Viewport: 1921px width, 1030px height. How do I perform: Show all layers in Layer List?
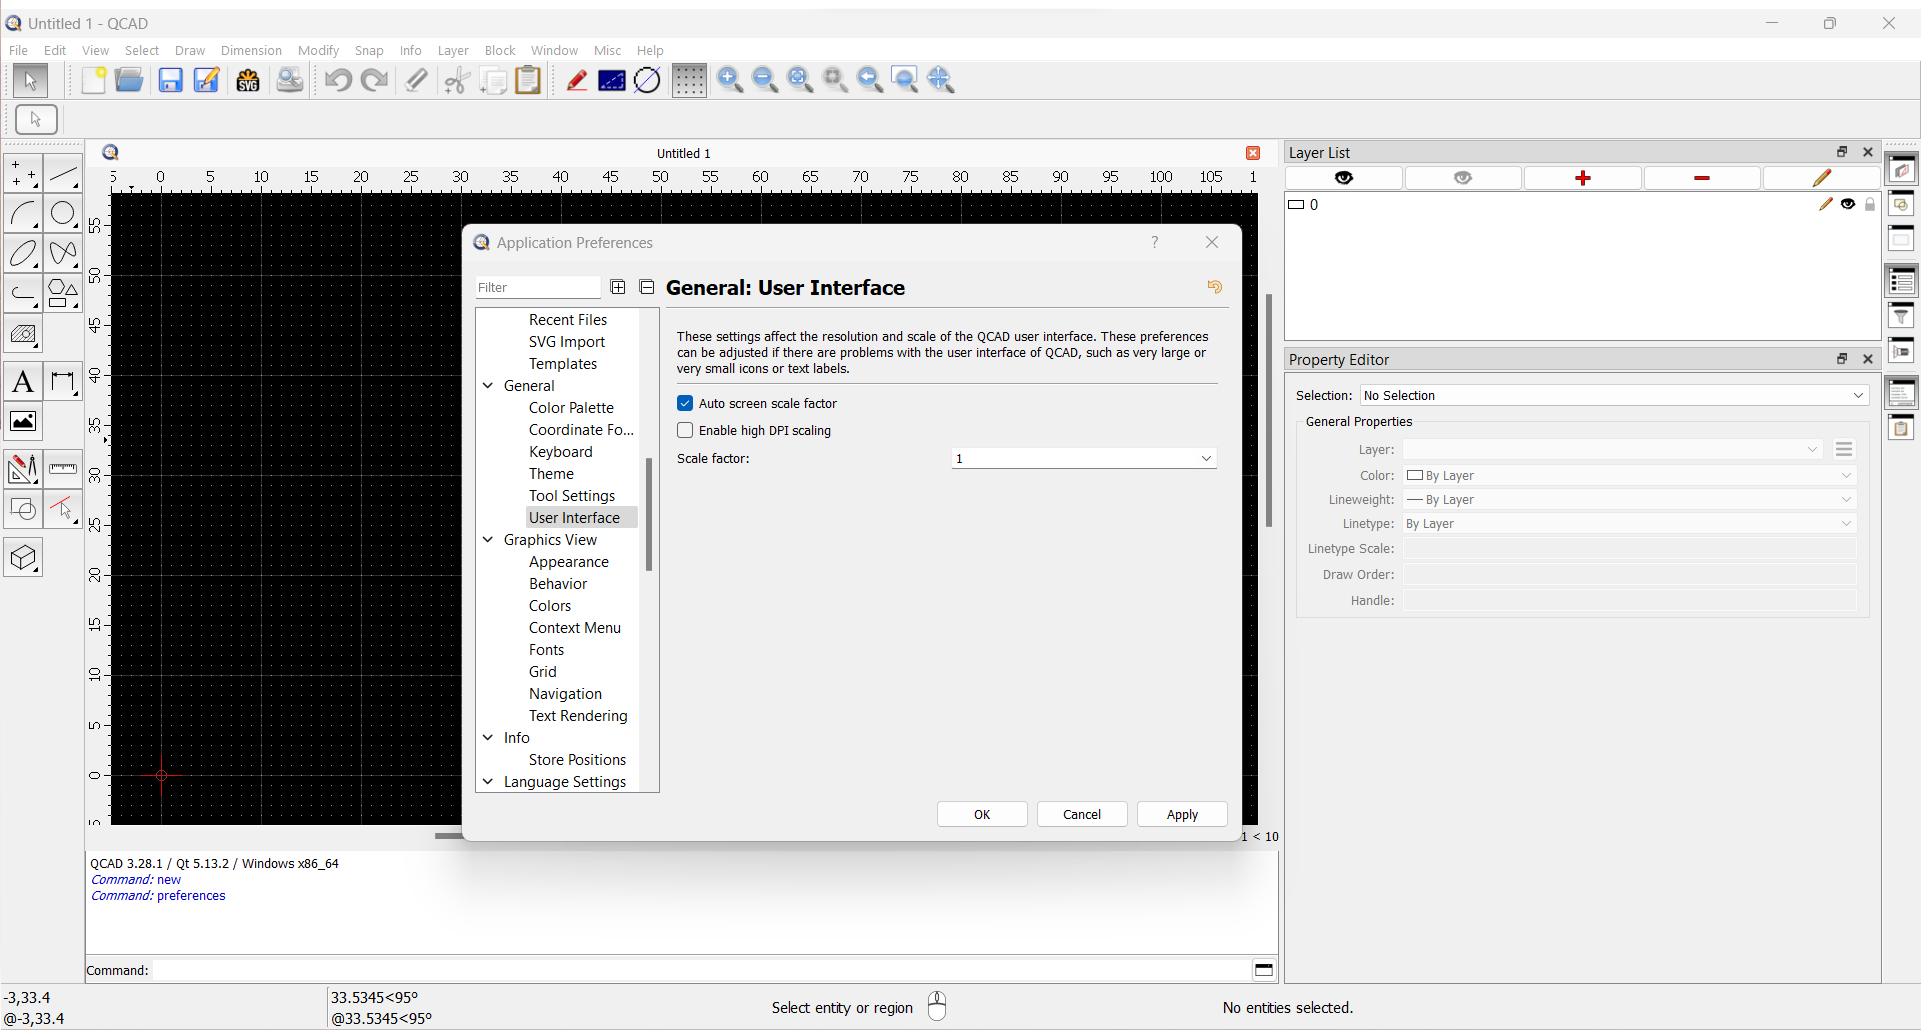(x=1344, y=178)
